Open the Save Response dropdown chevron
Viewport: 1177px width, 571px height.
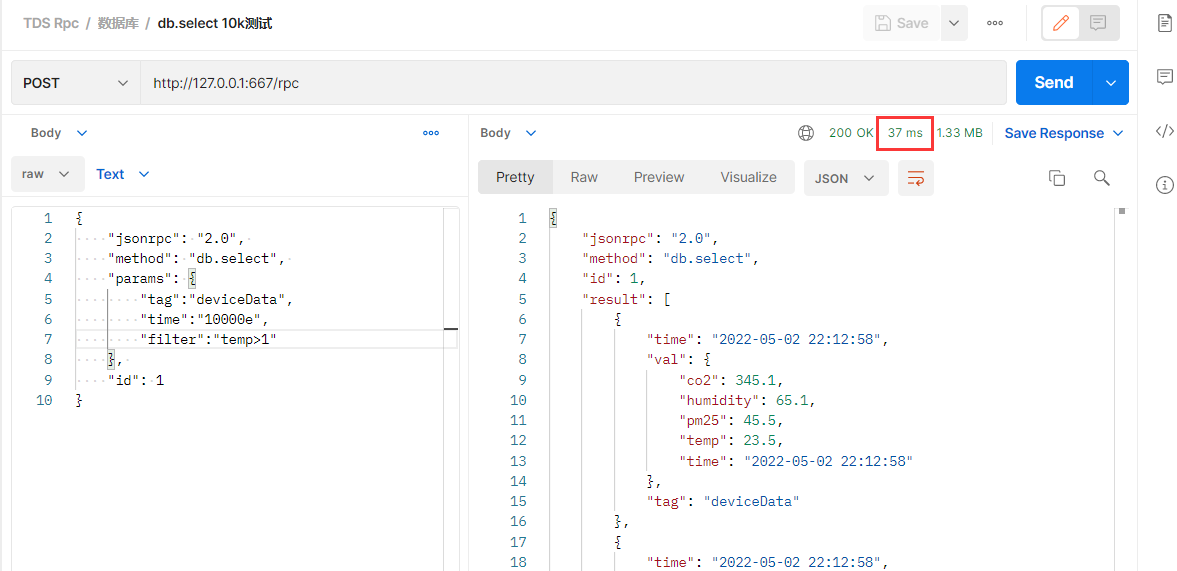[x=1118, y=133]
